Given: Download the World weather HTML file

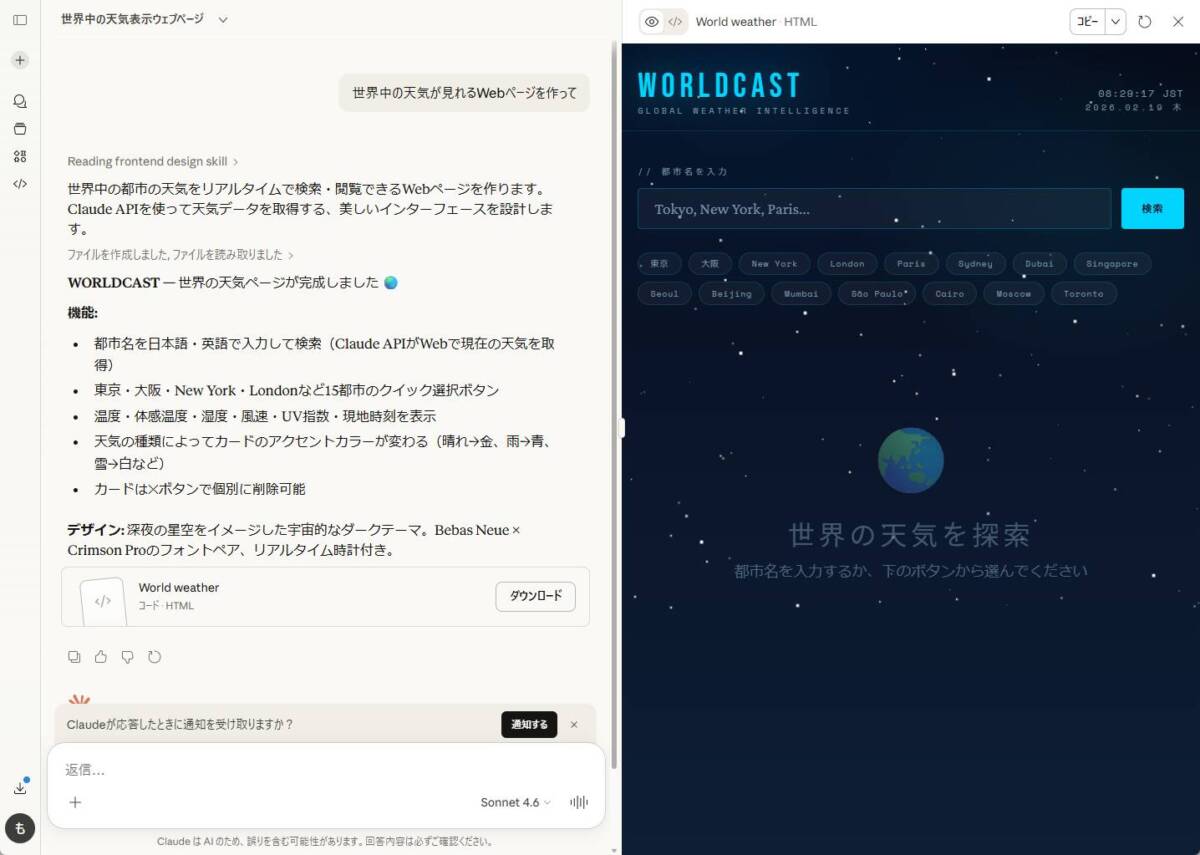Looking at the screenshot, I should (x=535, y=596).
